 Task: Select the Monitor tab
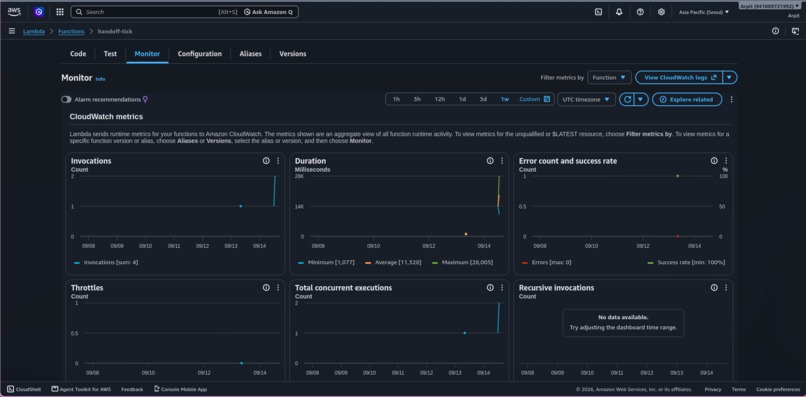147,53
